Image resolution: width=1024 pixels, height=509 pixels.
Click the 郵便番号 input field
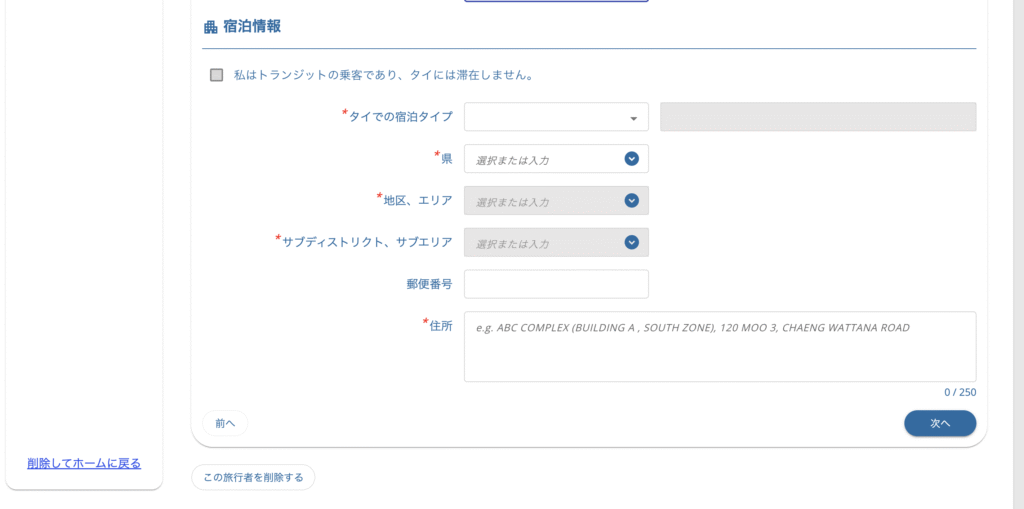(556, 284)
